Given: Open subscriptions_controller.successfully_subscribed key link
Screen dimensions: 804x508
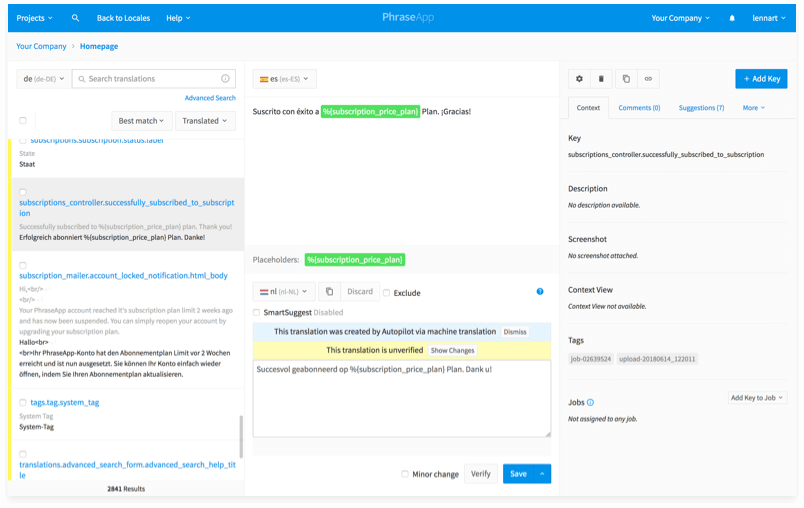Looking at the screenshot, I should tap(127, 208).
